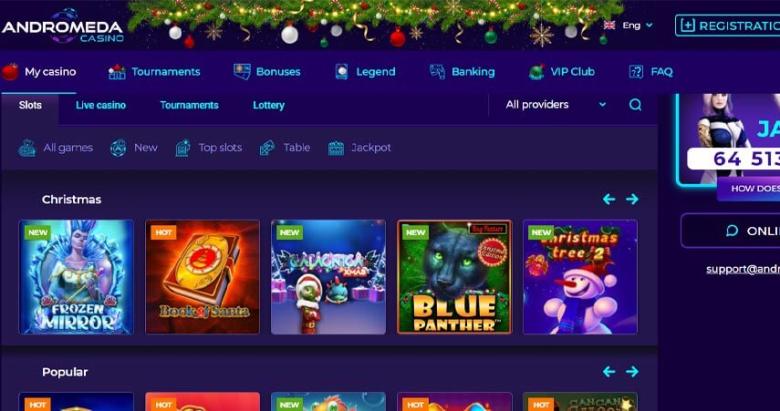Viewport: 780px width, 411px height.
Task: Open the FAQ help icon
Action: tap(636, 72)
